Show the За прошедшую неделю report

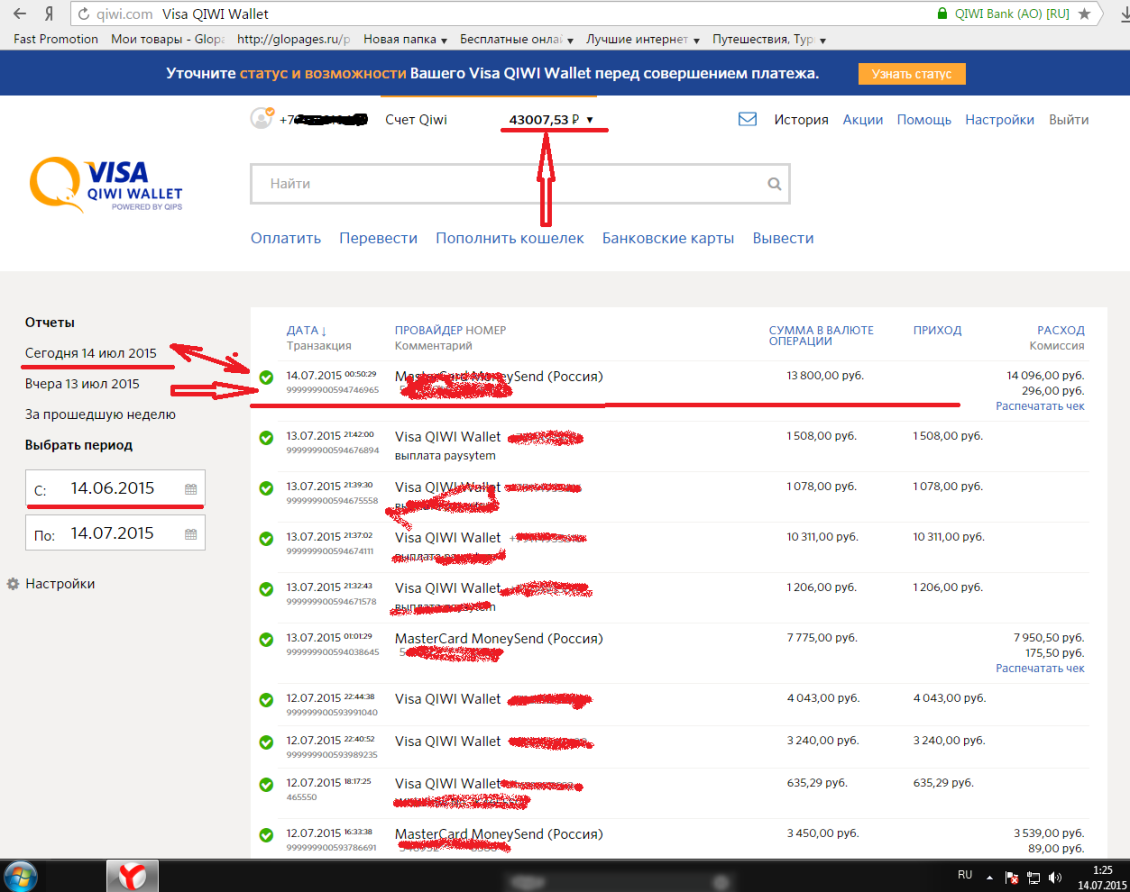coord(100,415)
